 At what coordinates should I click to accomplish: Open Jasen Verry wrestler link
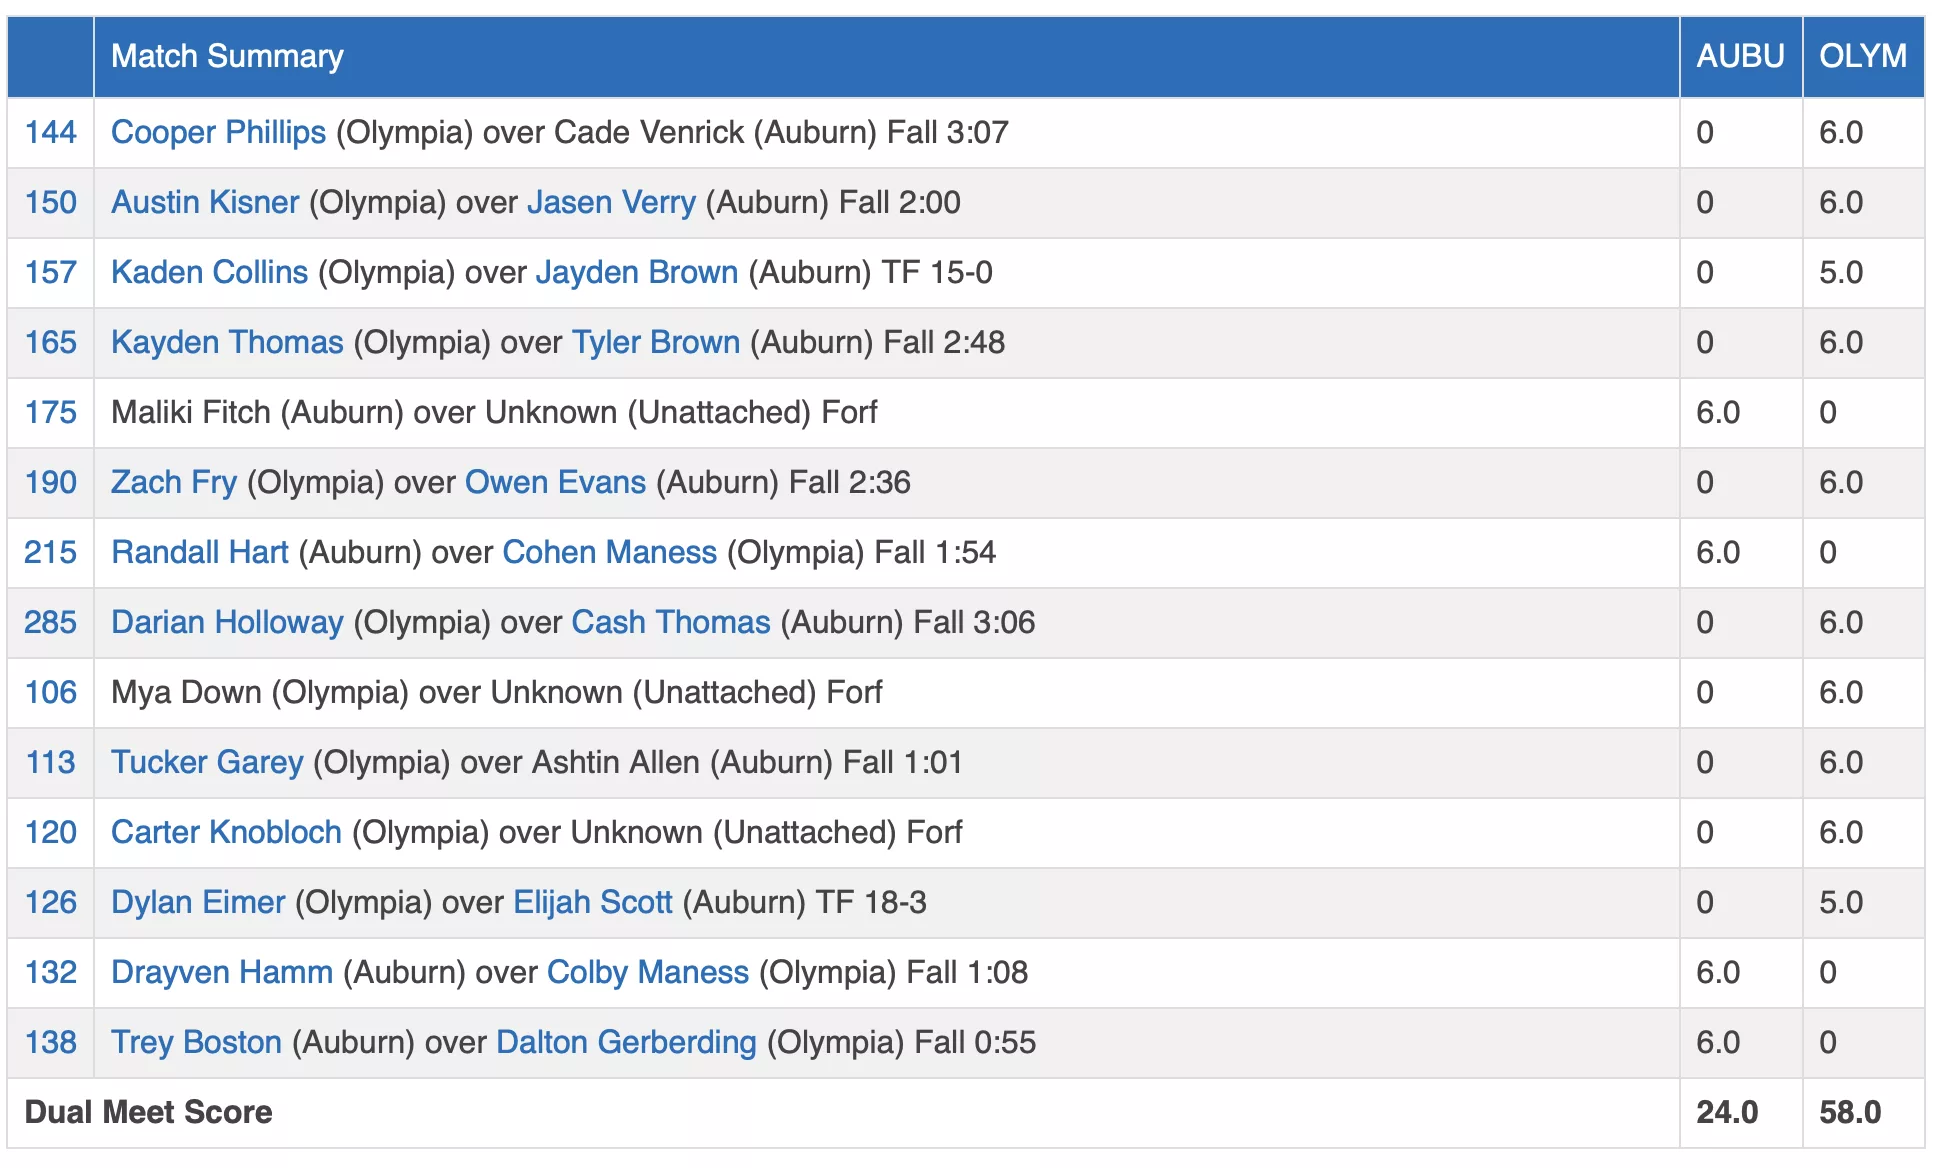click(x=611, y=202)
